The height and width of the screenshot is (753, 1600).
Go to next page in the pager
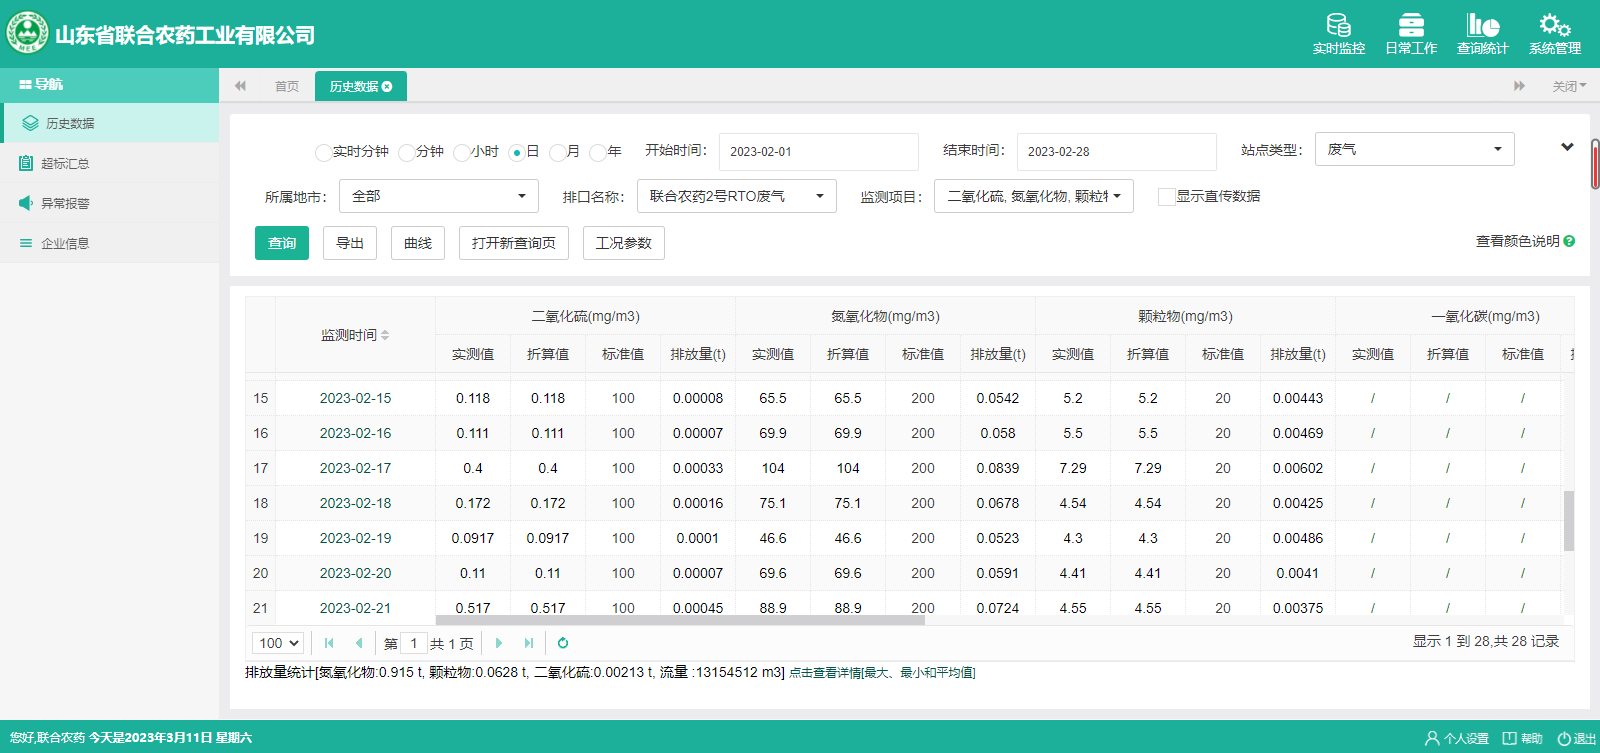click(x=499, y=643)
